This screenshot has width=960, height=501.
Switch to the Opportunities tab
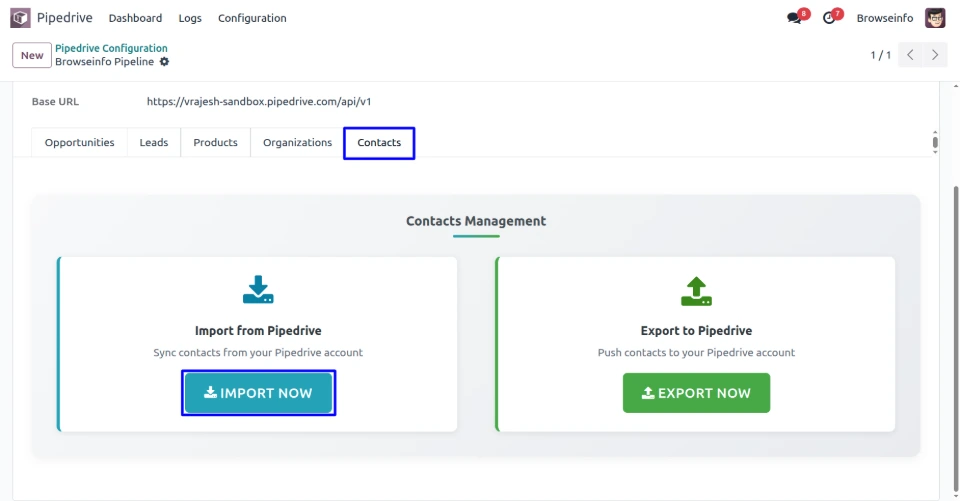click(x=80, y=143)
